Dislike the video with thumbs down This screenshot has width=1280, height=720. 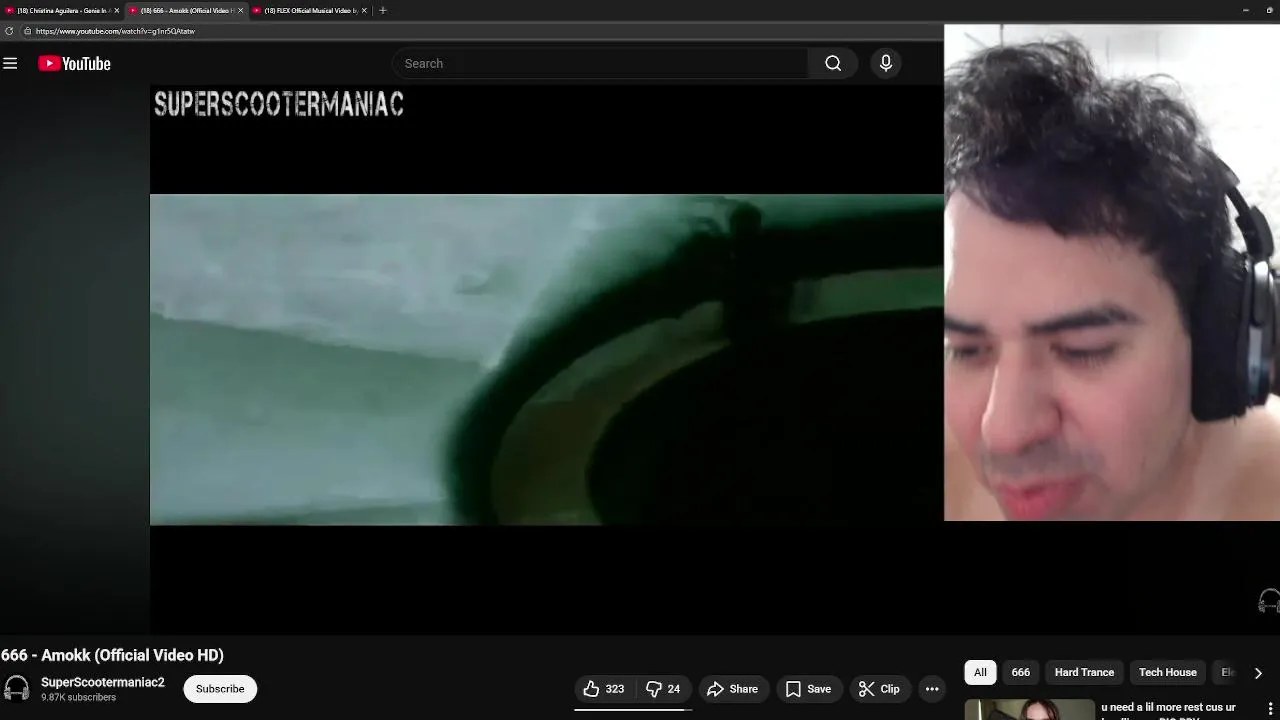pyautogui.click(x=663, y=689)
